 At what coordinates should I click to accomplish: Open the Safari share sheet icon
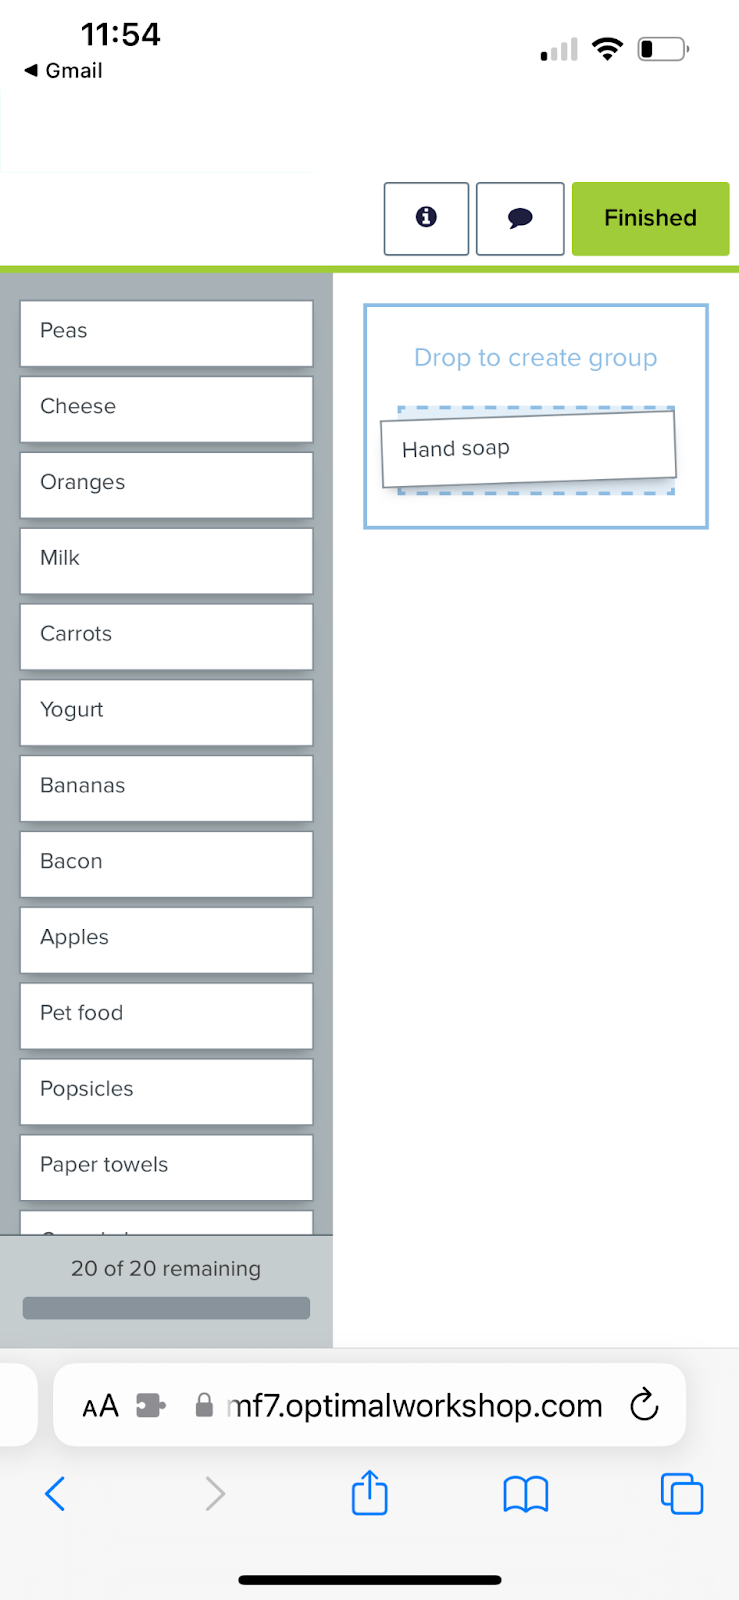(x=369, y=1492)
